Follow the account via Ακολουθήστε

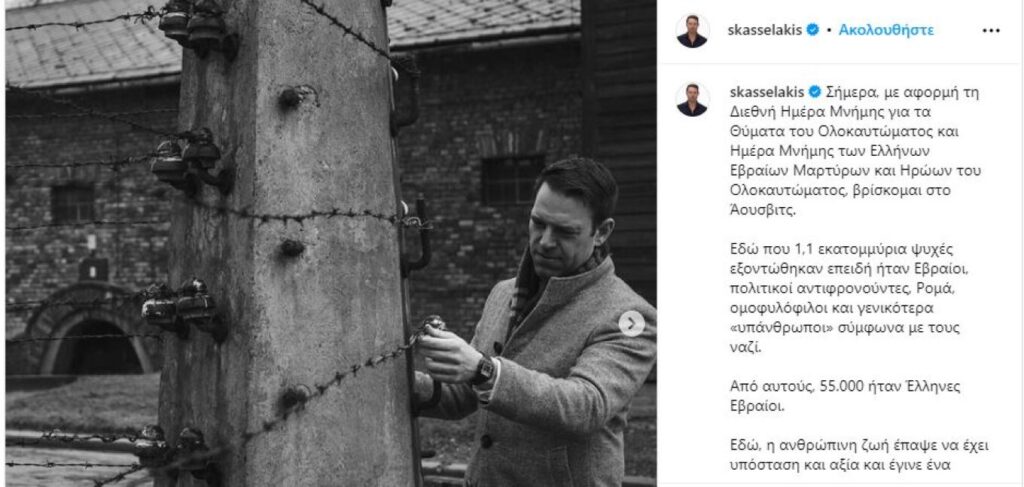(x=886, y=30)
